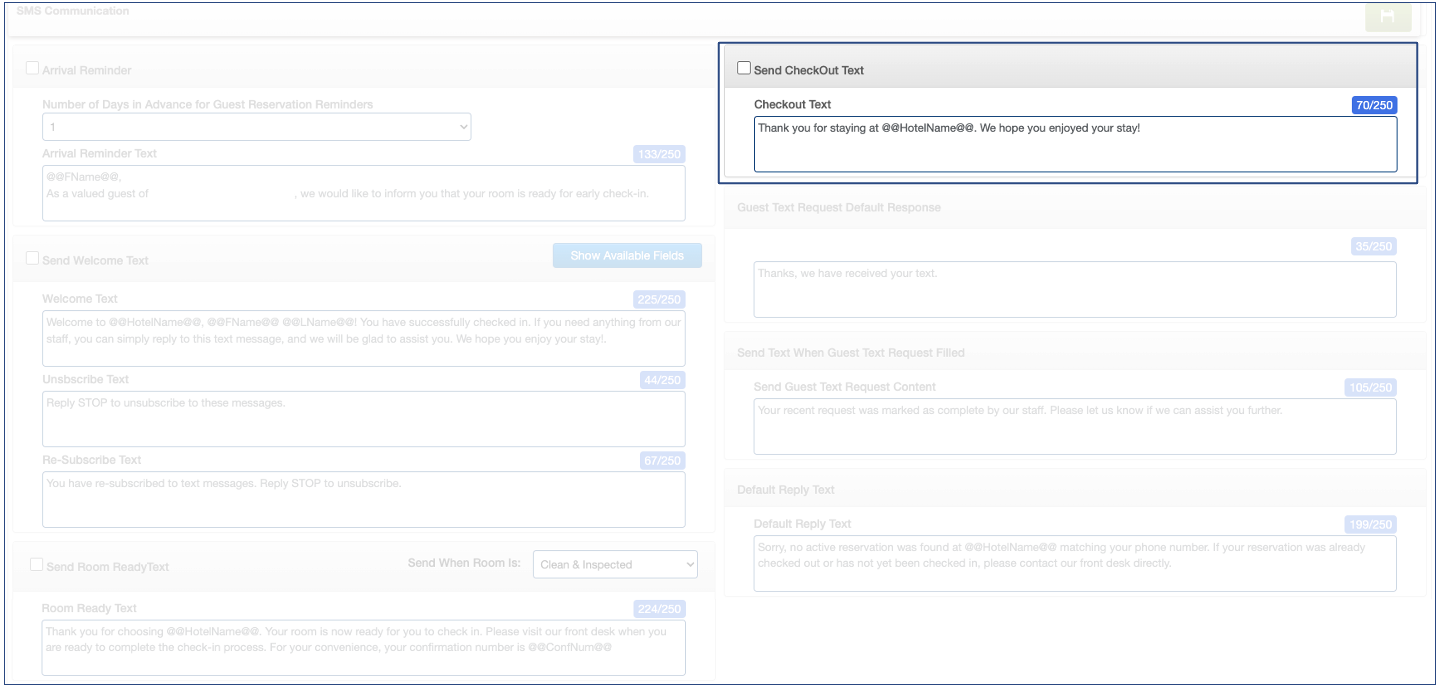1439x690 pixels.
Task: Click inside the Arrival Reminder Text box
Action: pyautogui.click(x=363, y=193)
